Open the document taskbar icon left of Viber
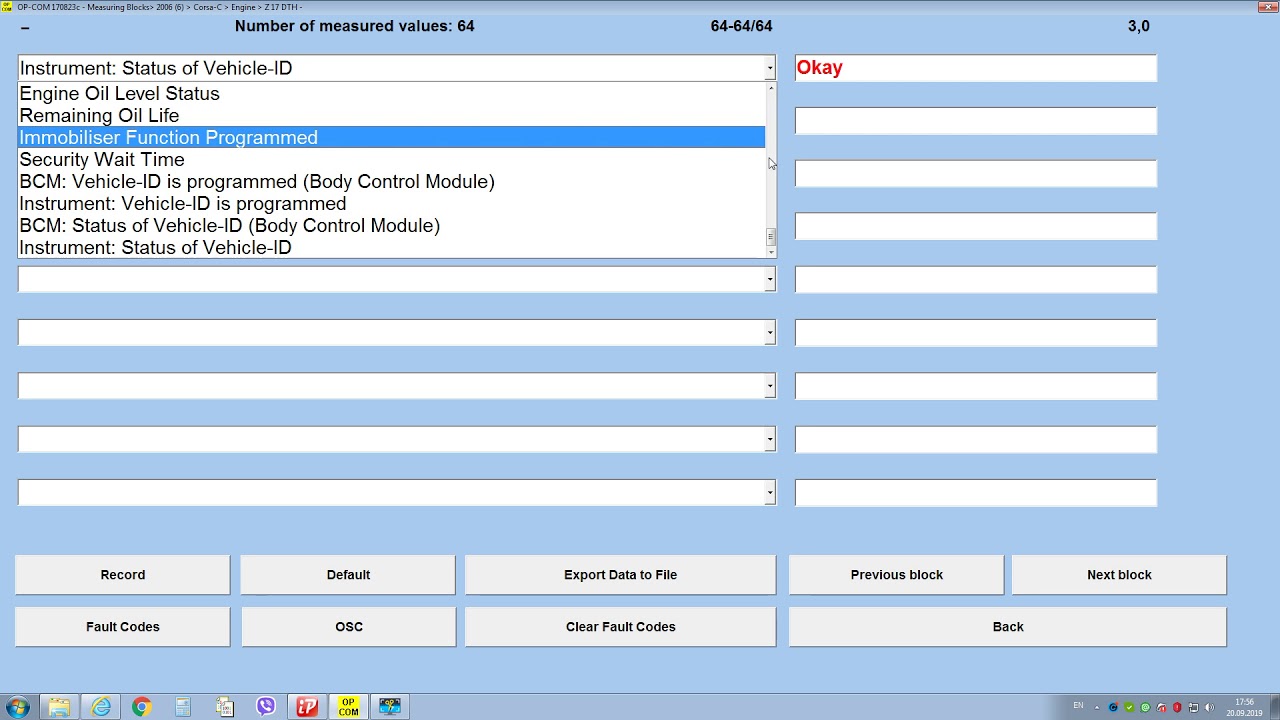Screen dimensions: 1280x720 [224, 707]
